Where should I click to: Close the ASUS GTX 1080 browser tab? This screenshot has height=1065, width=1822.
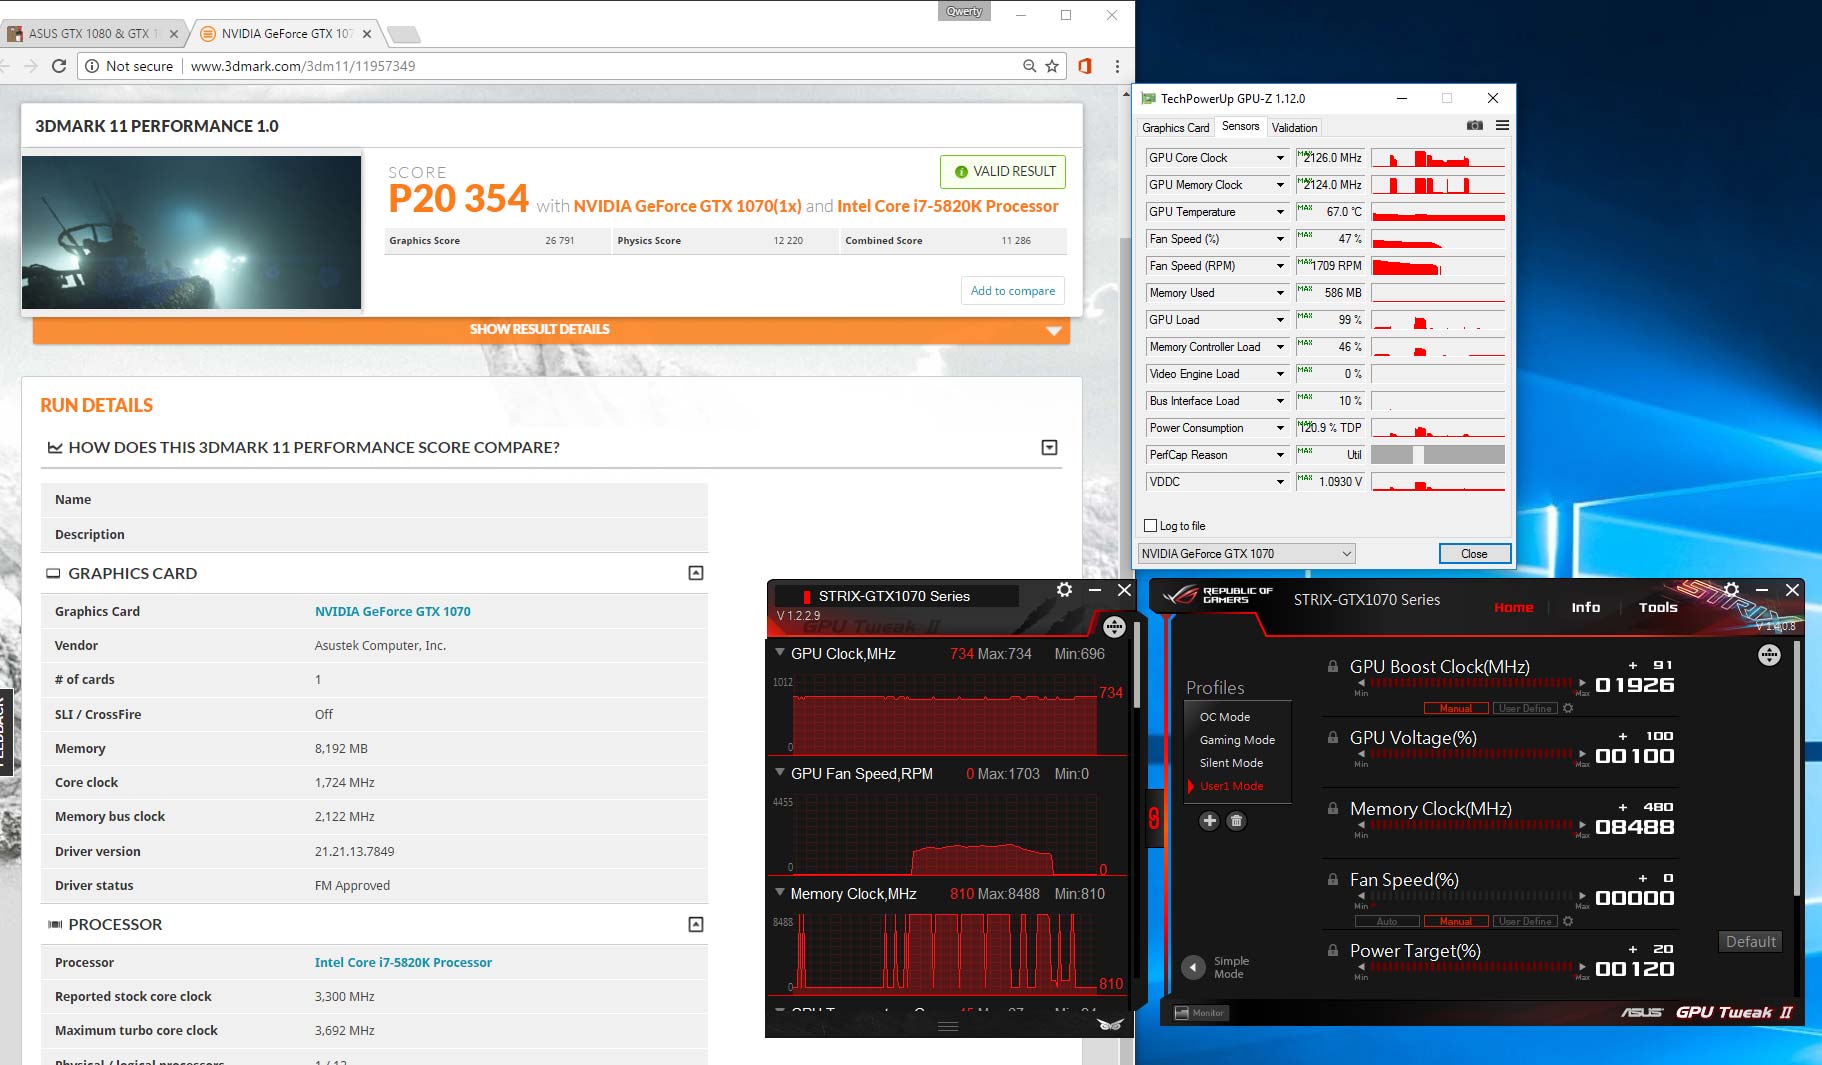(174, 34)
